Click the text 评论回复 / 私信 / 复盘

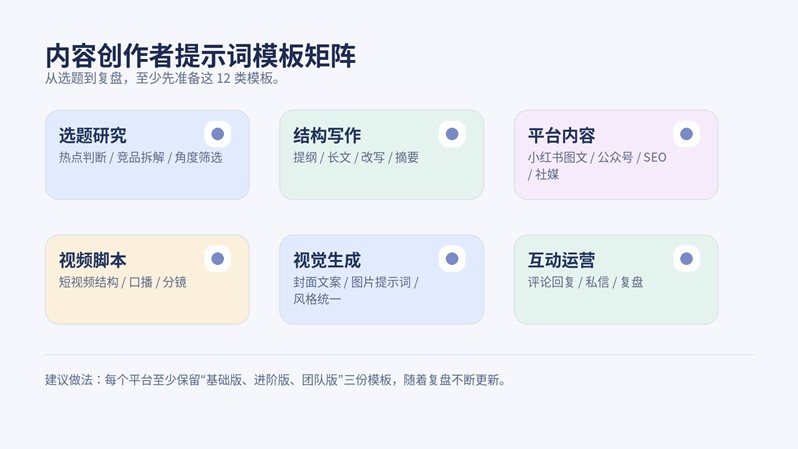(585, 282)
